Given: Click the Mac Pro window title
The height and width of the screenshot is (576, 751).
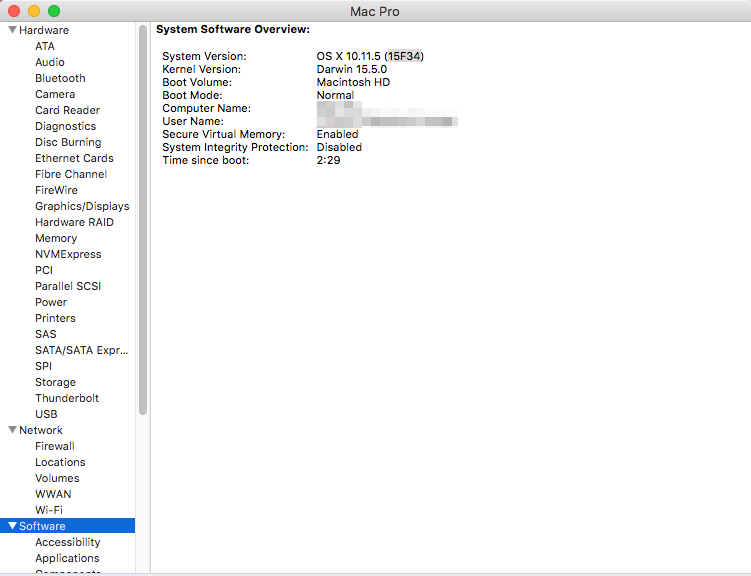Looking at the screenshot, I should pos(375,11).
